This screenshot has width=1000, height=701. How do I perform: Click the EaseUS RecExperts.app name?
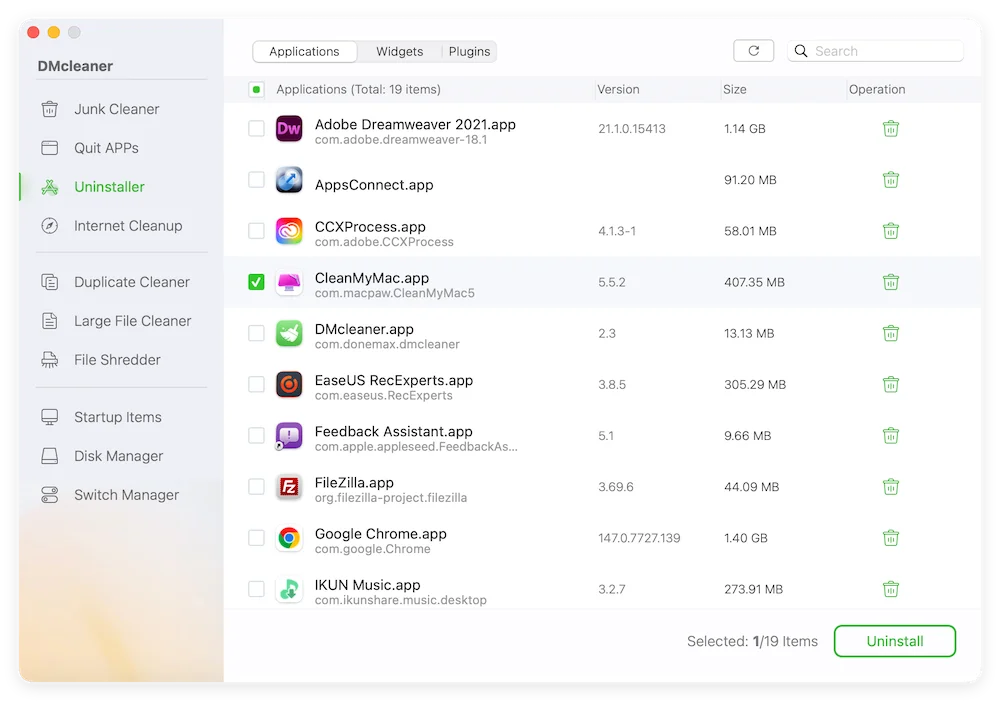coord(393,380)
